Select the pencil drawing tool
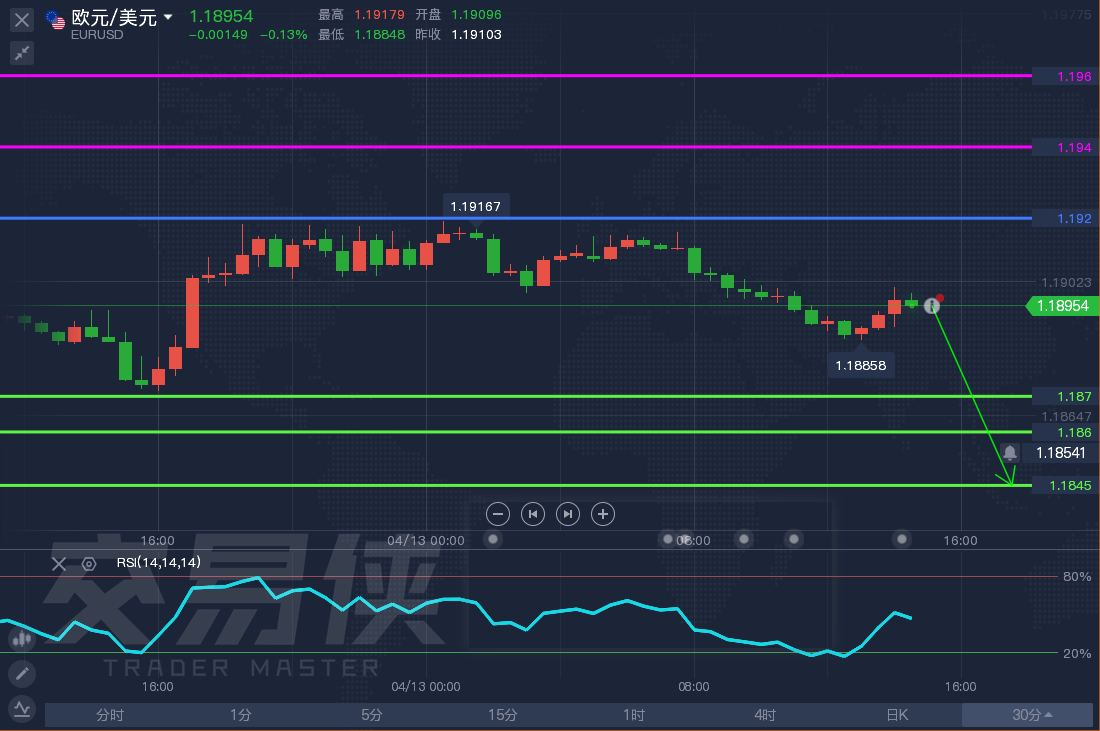The width and height of the screenshot is (1100, 731). coord(22,674)
